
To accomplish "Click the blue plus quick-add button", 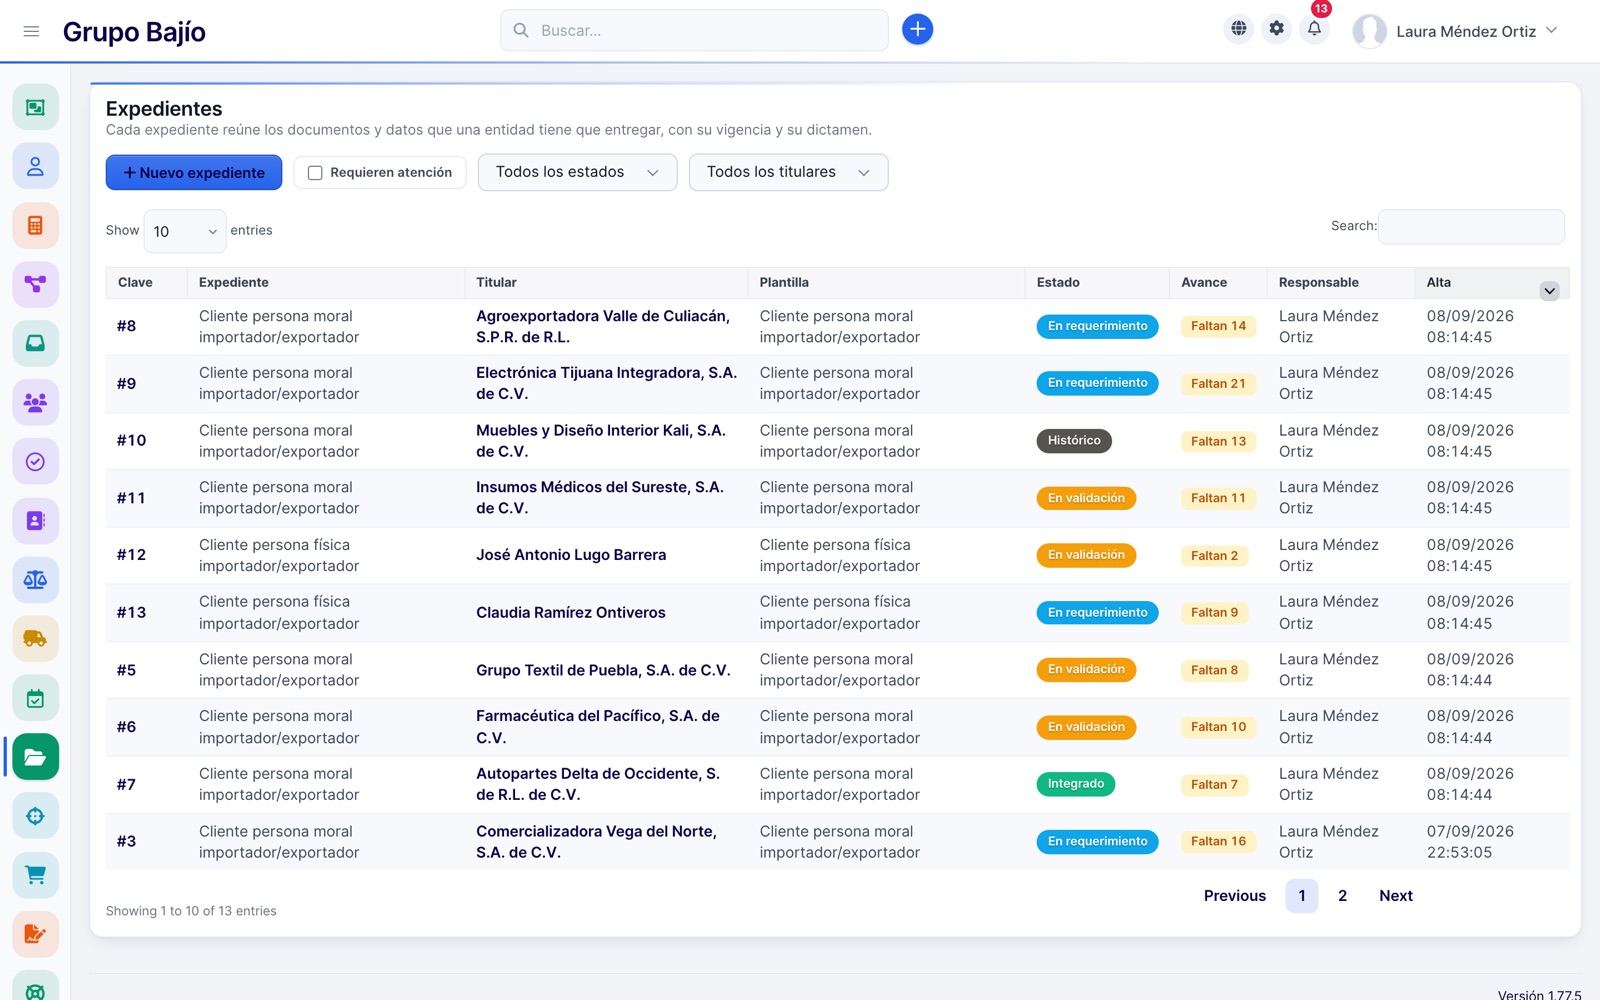I will (x=917, y=30).
